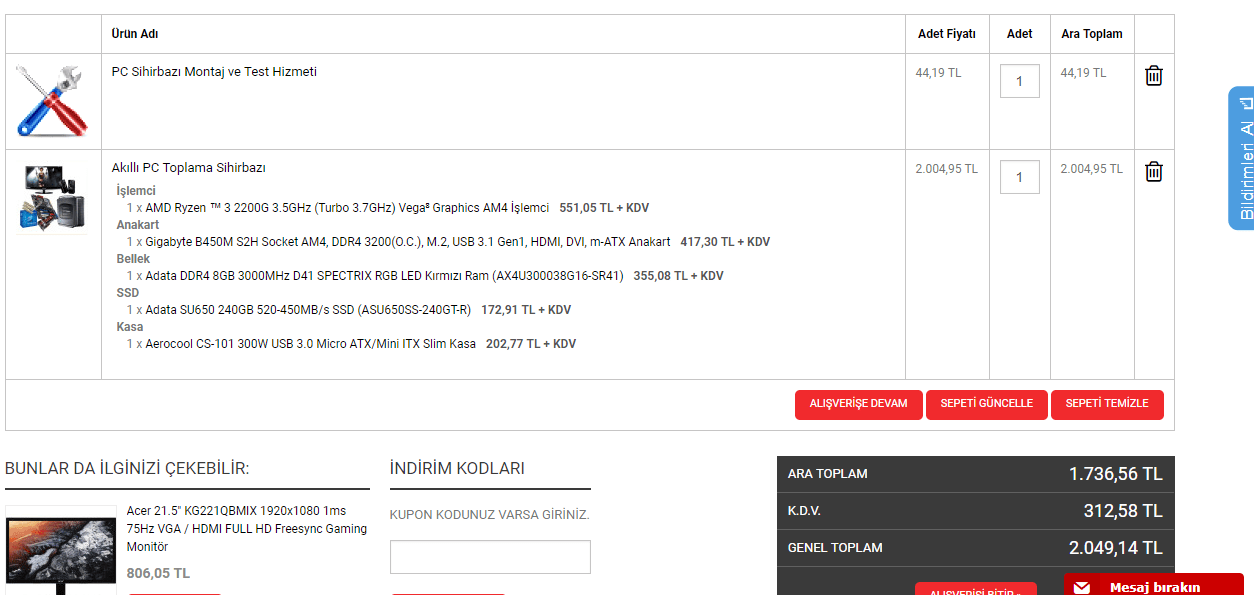This screenshot has width=1254, height=595.
Task: Click SEPETİ GÜNCELLE button
Action: pos(987,405)
